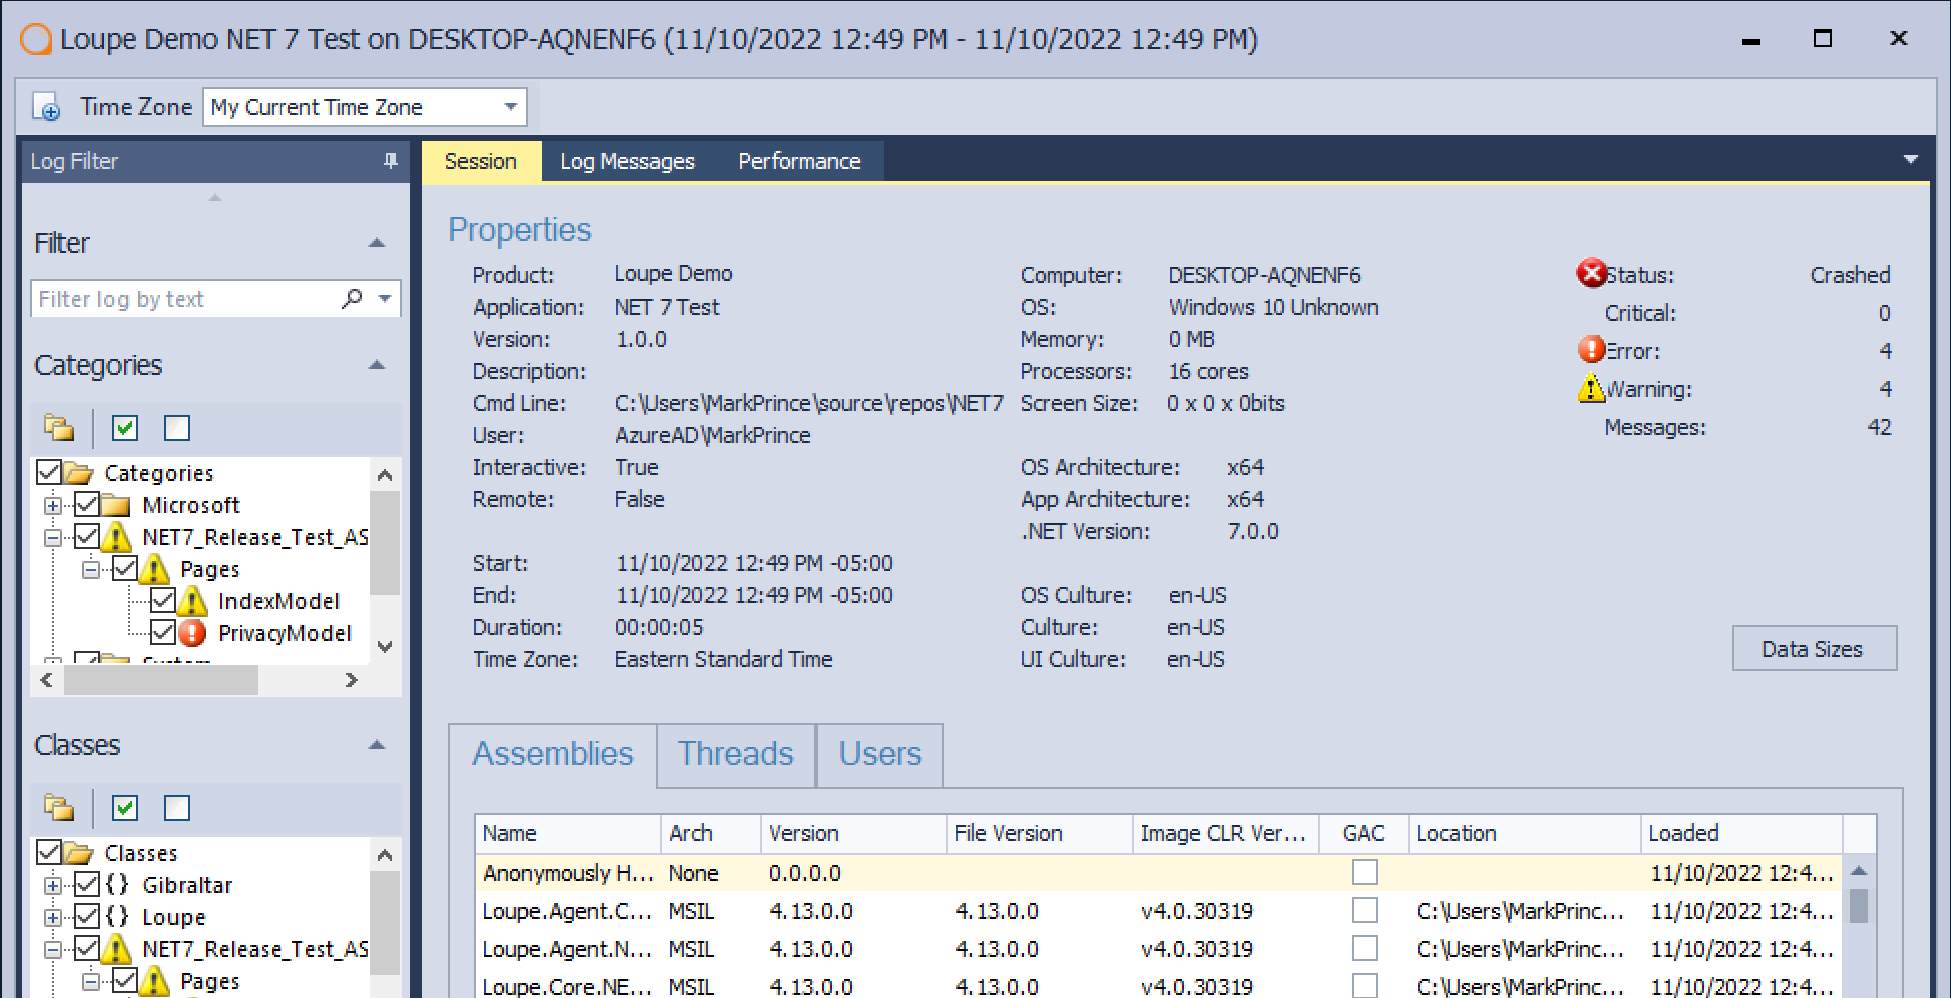
Task: Toggle GAC checkbox for Anonymously Hosted row
Action: pyautogui.click(x=1364, y=873)
